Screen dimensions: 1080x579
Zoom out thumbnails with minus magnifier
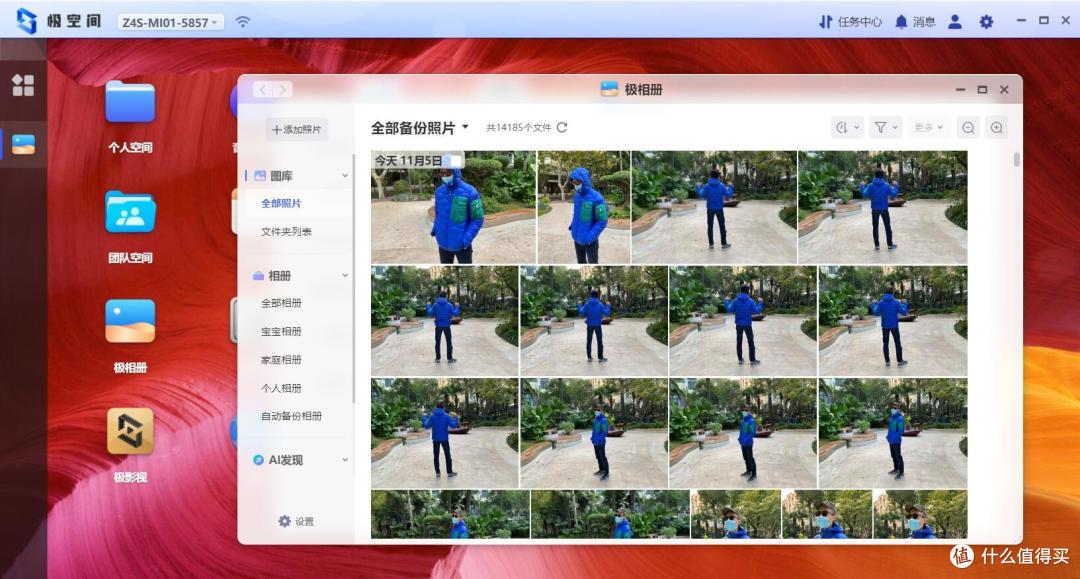coord(968,127)
